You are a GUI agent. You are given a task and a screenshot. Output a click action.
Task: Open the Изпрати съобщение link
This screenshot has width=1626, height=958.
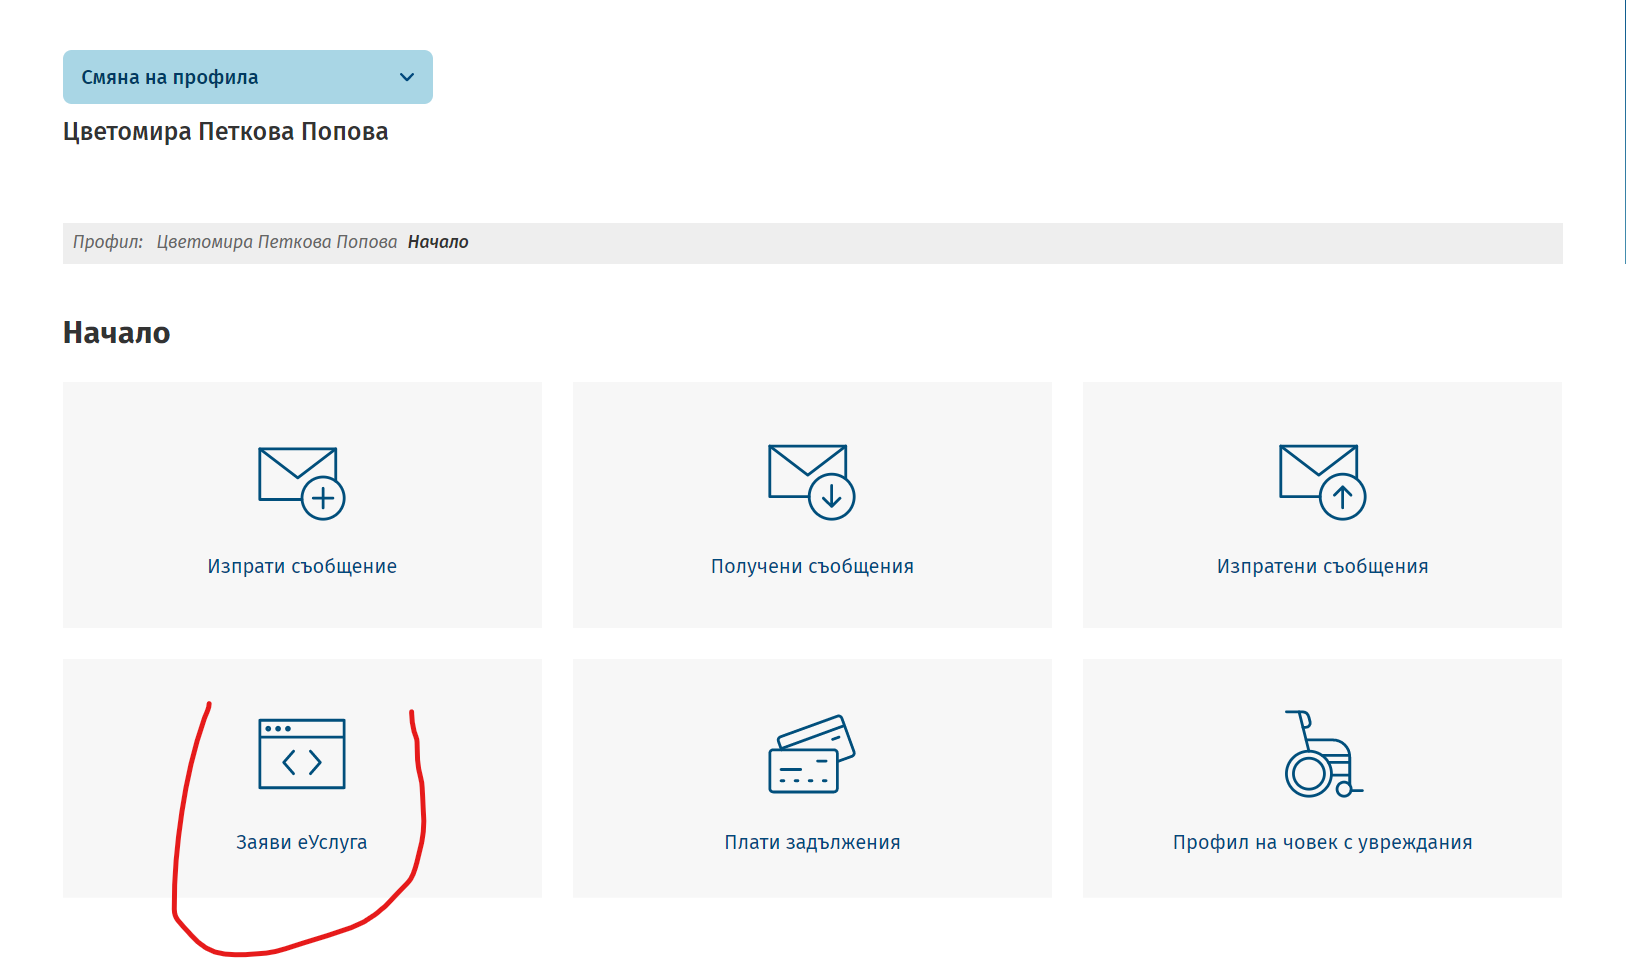coord(302,566)
